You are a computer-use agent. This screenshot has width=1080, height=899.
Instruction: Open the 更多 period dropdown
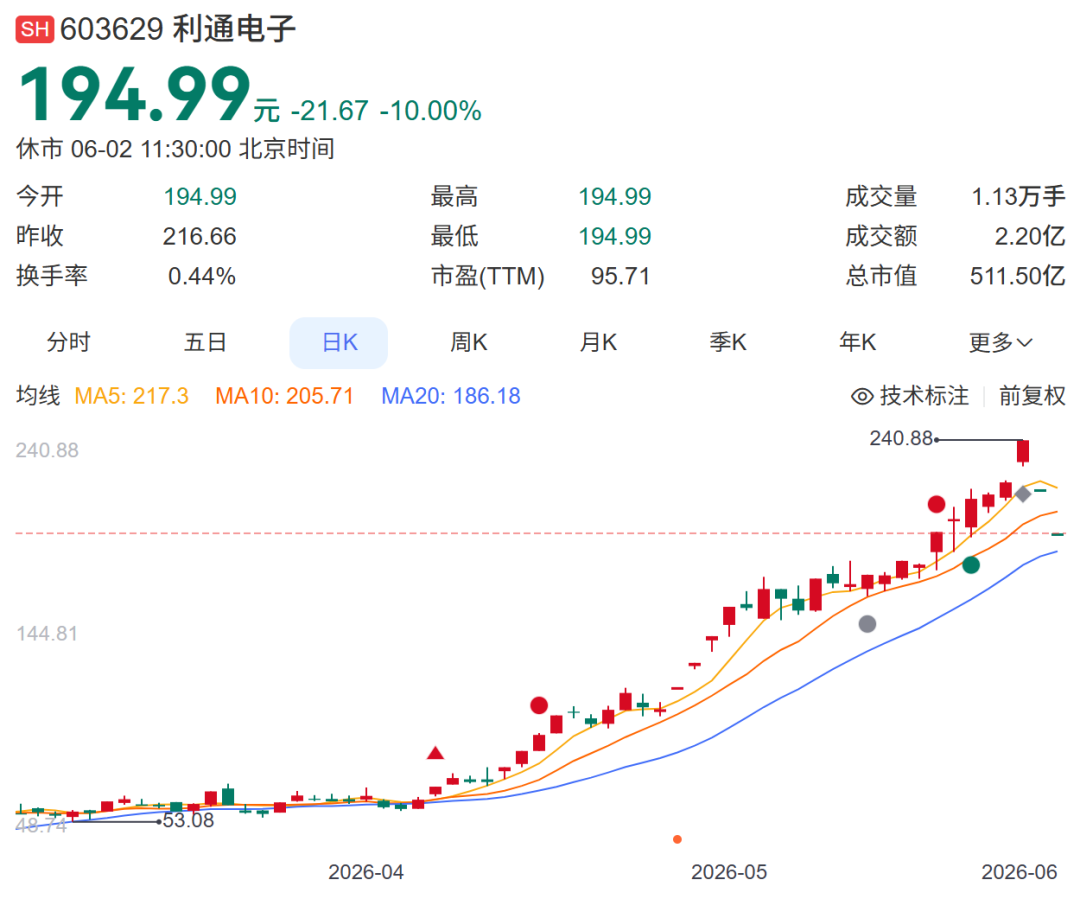click(x=999, y=342)
